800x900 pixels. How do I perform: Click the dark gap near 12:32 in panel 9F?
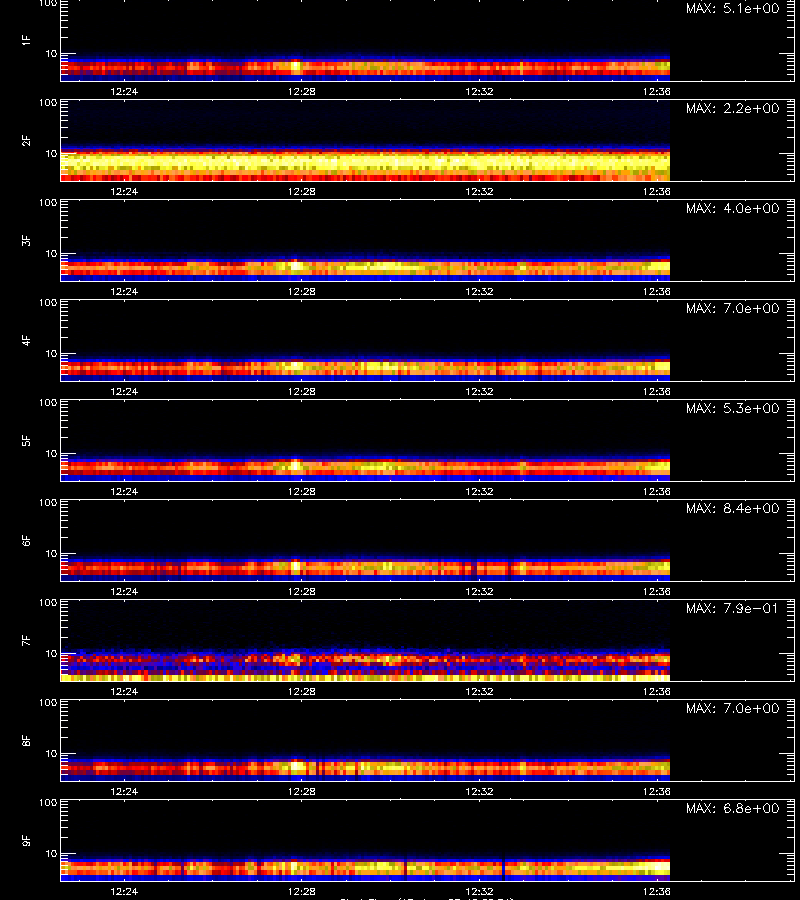click(503, 870)
